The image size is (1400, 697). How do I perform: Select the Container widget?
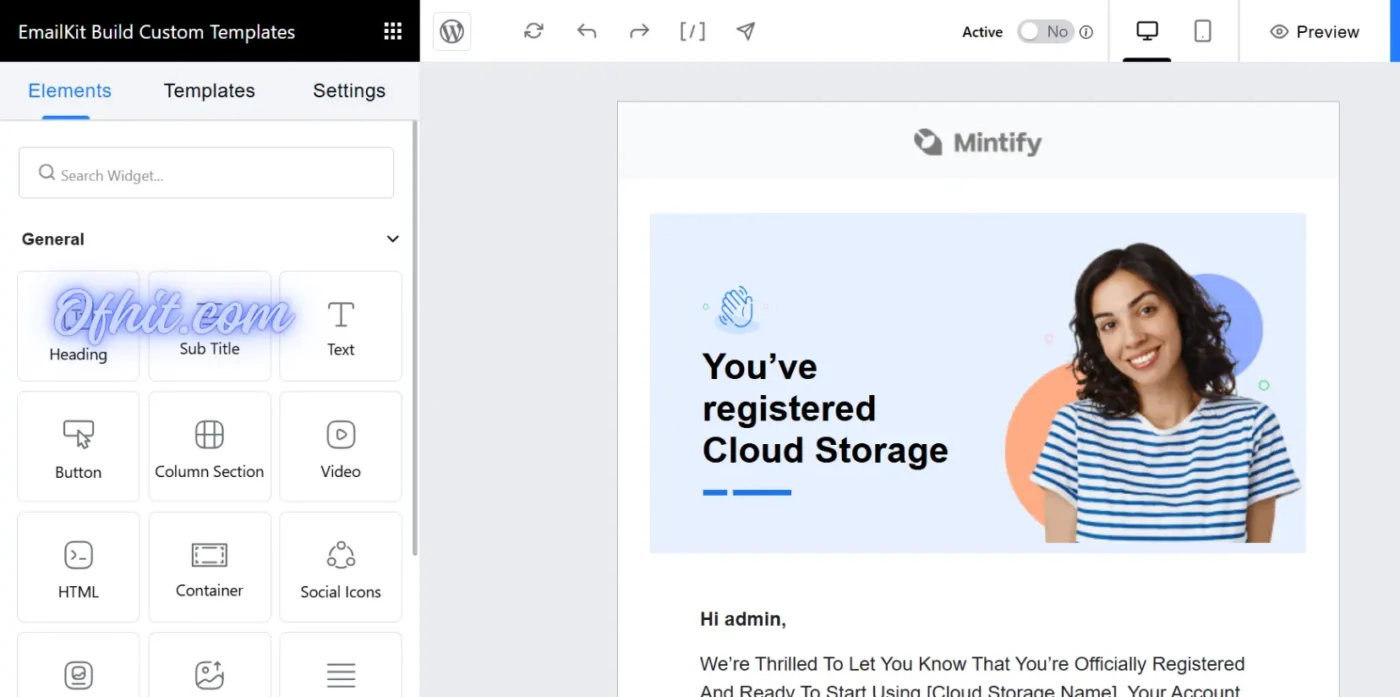[209, 567]
